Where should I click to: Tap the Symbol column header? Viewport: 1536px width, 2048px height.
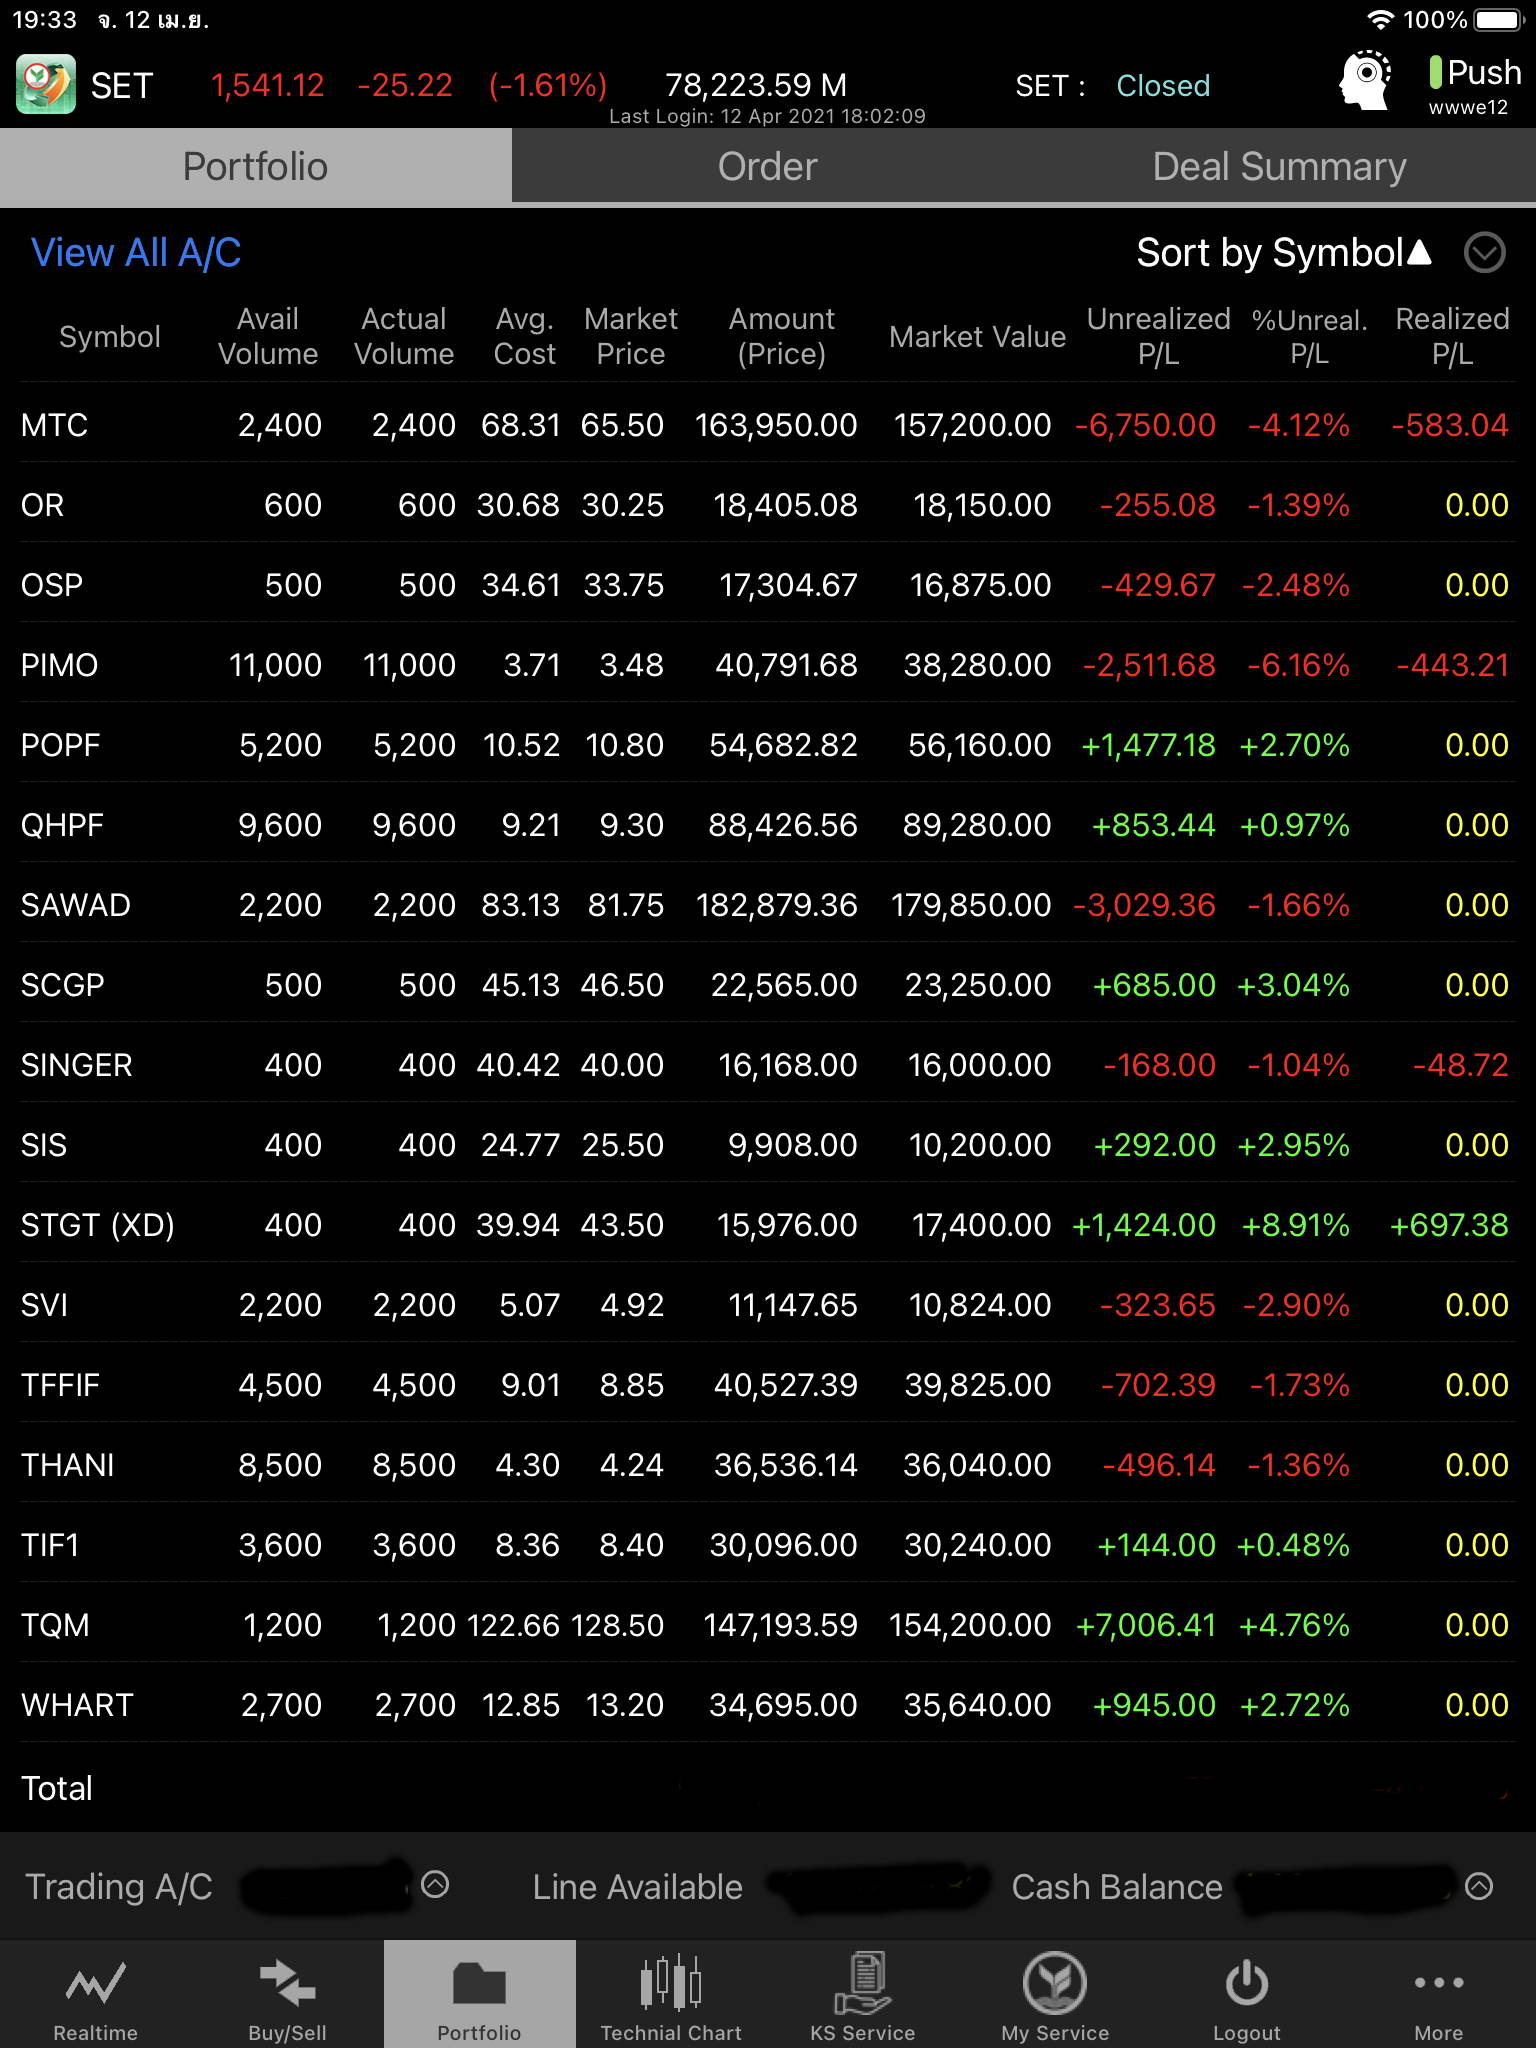[x=110, y=337]
